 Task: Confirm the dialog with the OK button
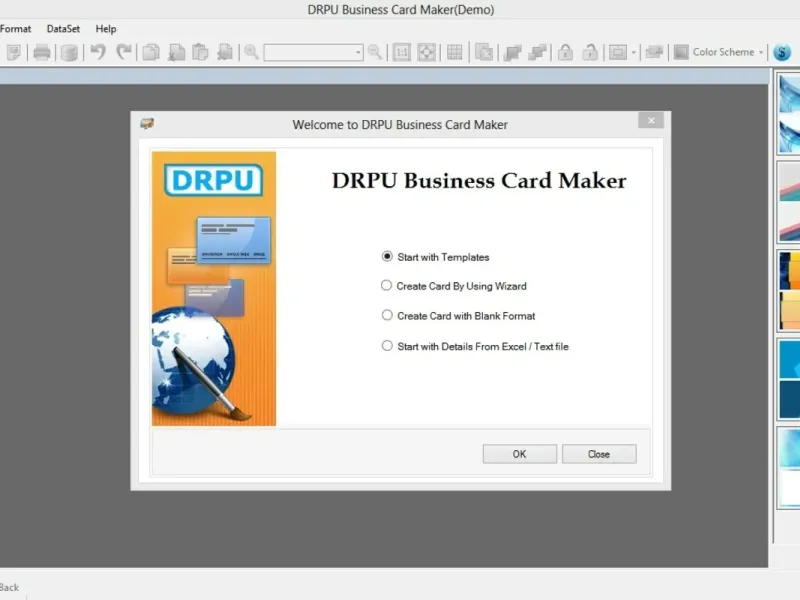pos(519,454)
